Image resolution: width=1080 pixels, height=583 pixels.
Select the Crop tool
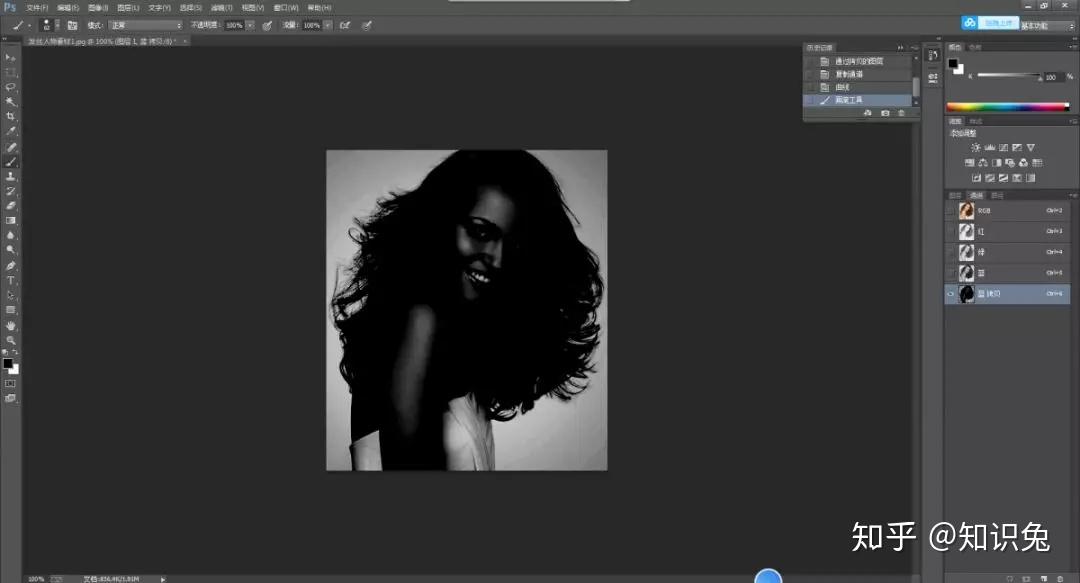coord(11,117)
